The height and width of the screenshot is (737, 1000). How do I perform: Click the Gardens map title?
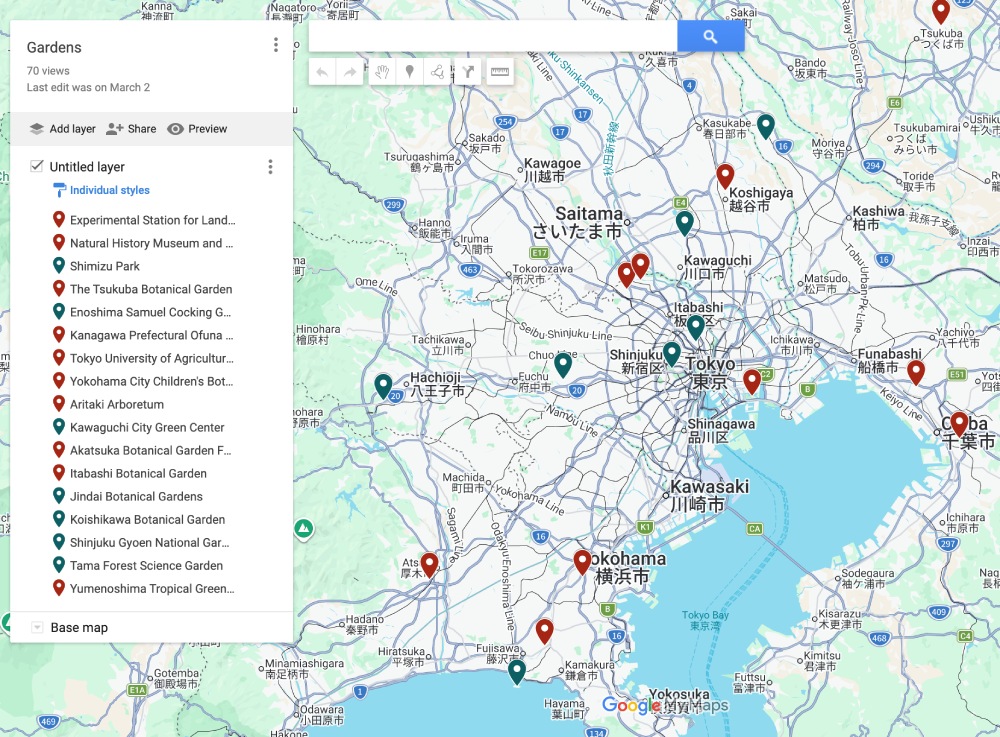[x=54, y=47]
